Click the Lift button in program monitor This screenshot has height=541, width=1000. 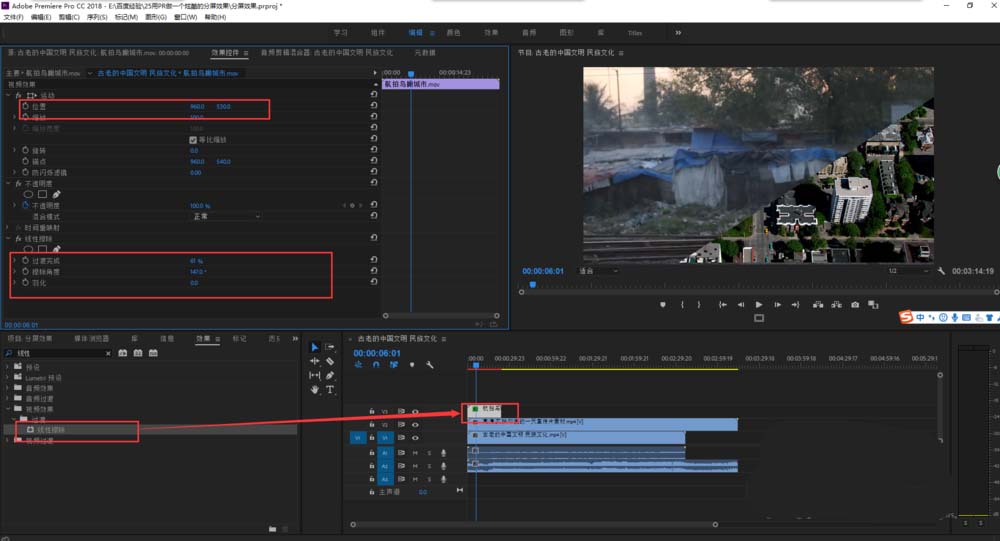coord(818,305)
